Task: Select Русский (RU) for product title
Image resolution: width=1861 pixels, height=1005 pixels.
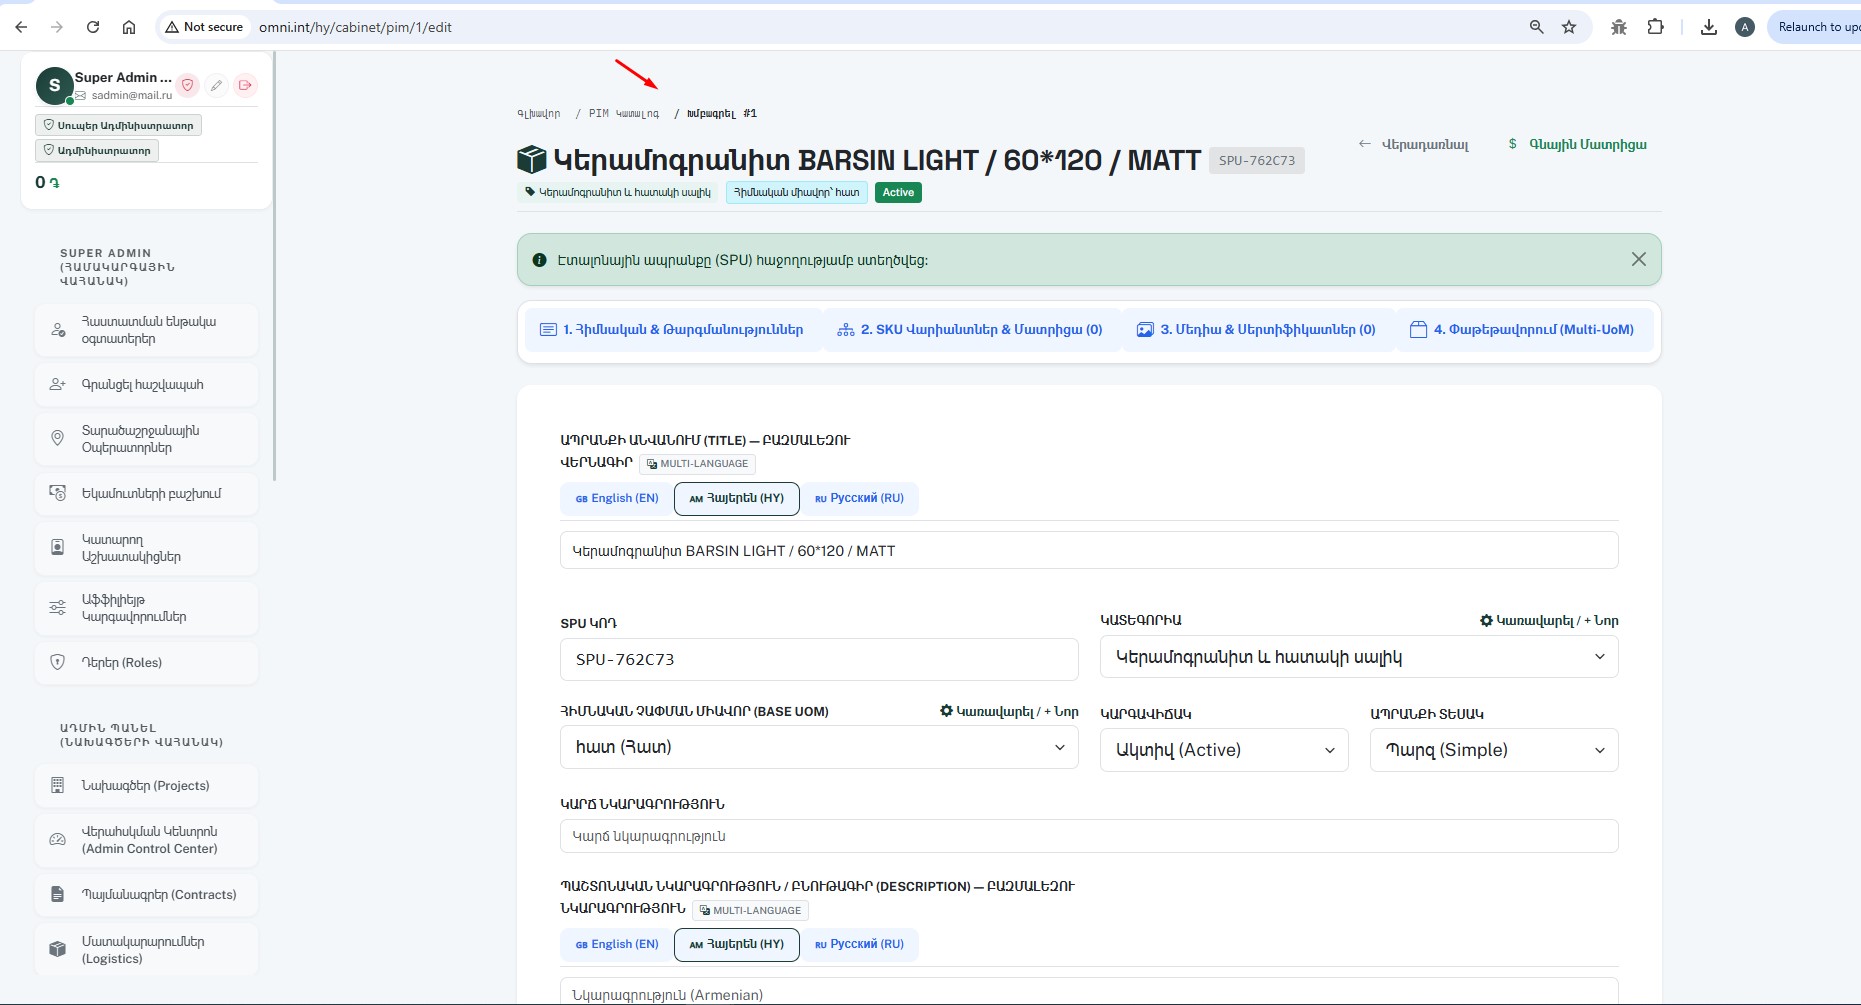Action: (x=859, y=498)
